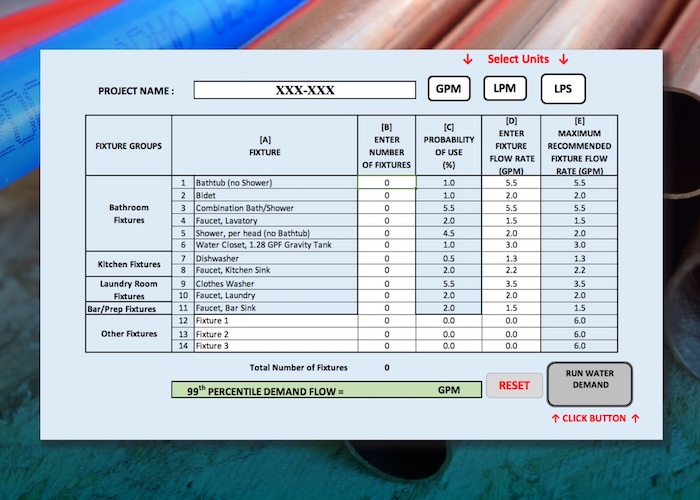Click the 'Clothes Washer' fixture label
The width and height of the screenshot is (700, 500).
coord(225,283)
